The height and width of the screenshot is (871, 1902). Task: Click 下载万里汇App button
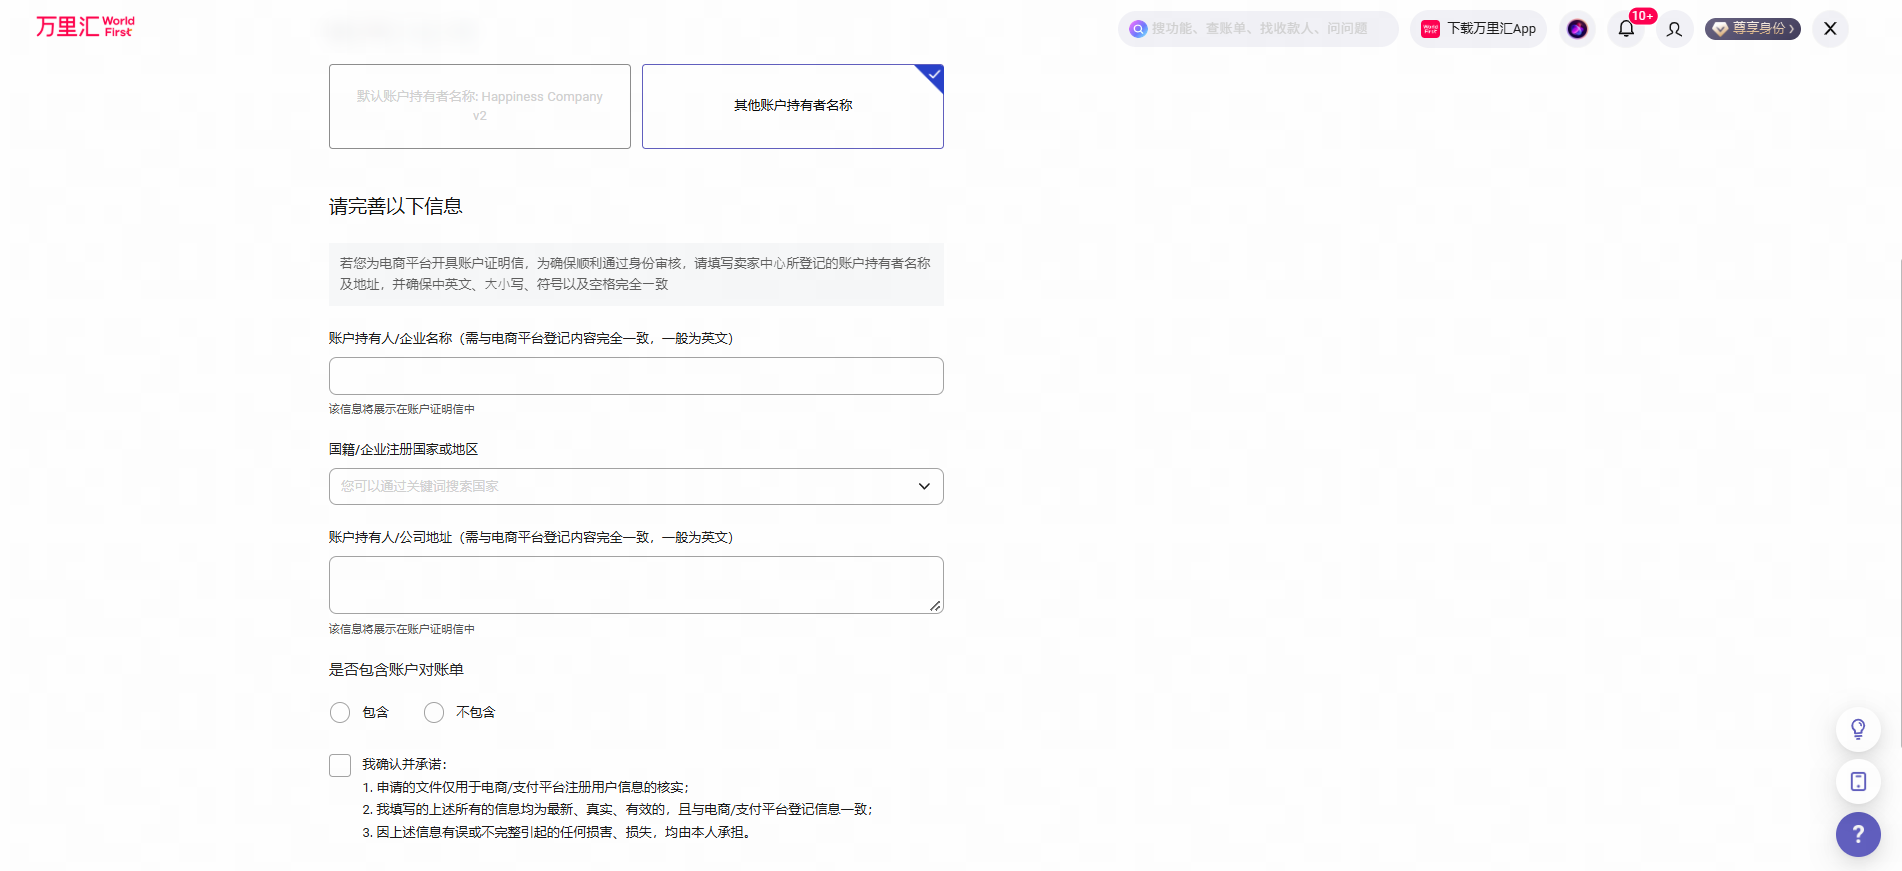coord(1478,29)
